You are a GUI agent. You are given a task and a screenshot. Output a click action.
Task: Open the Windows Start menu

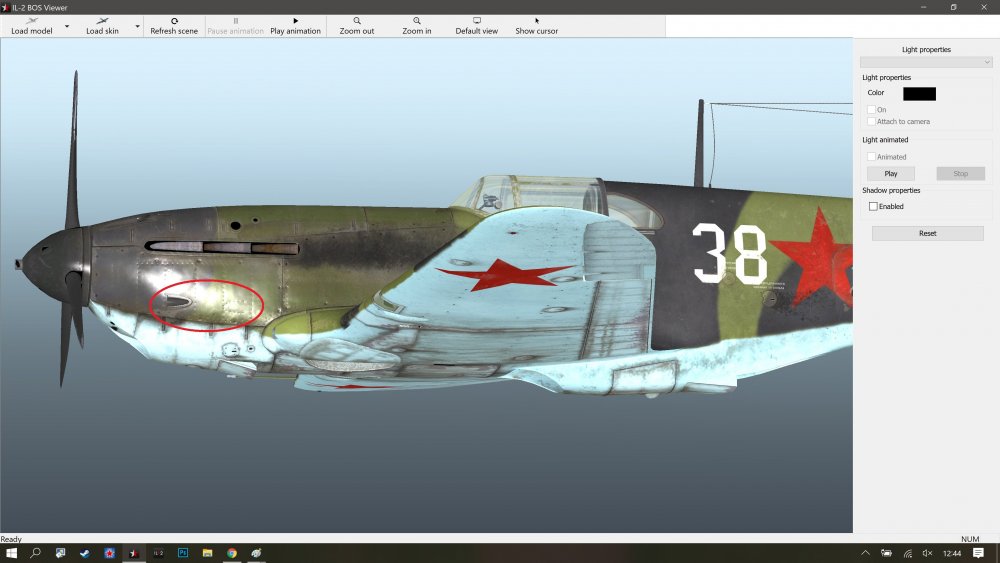tap(11, 553)
